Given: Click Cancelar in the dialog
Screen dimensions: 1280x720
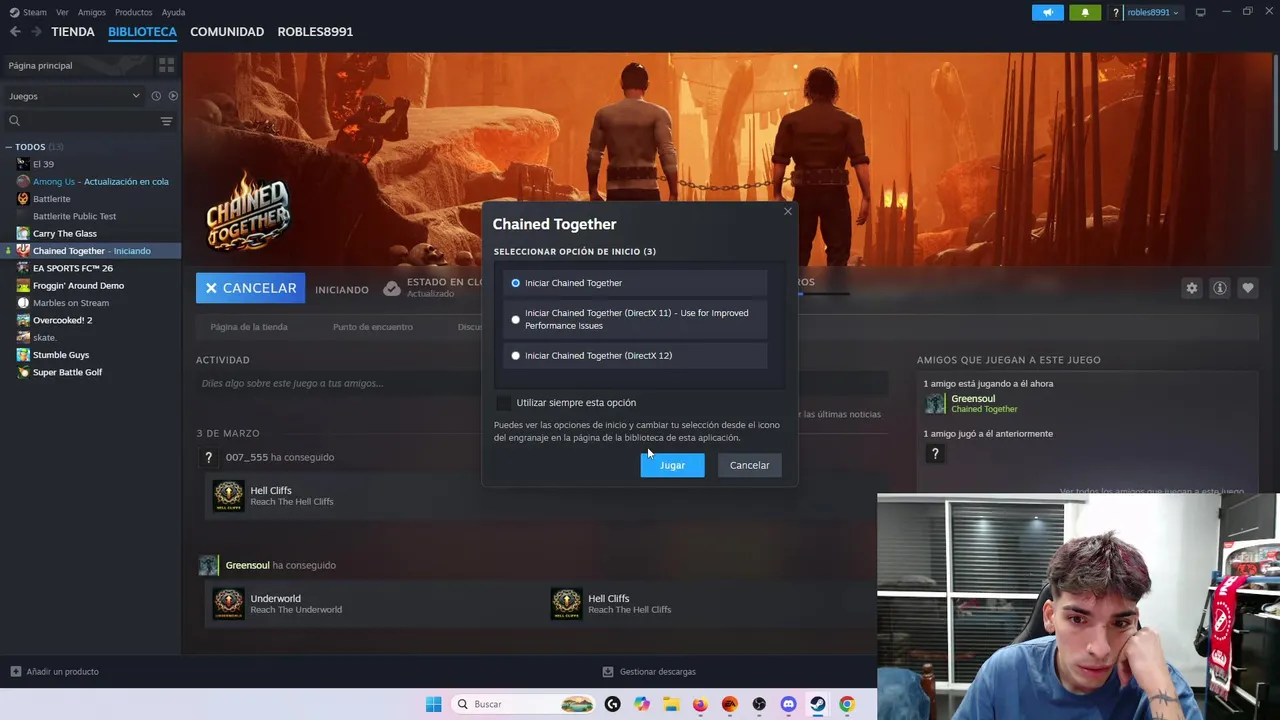Looking at the screenshot, I should click(749, 465).
